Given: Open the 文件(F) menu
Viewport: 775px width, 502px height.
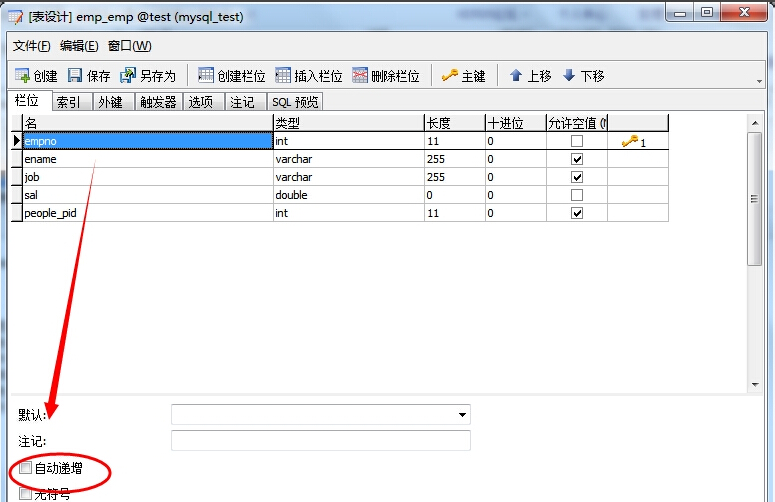Looking at the screenshot, I should [x=31, y=46].
